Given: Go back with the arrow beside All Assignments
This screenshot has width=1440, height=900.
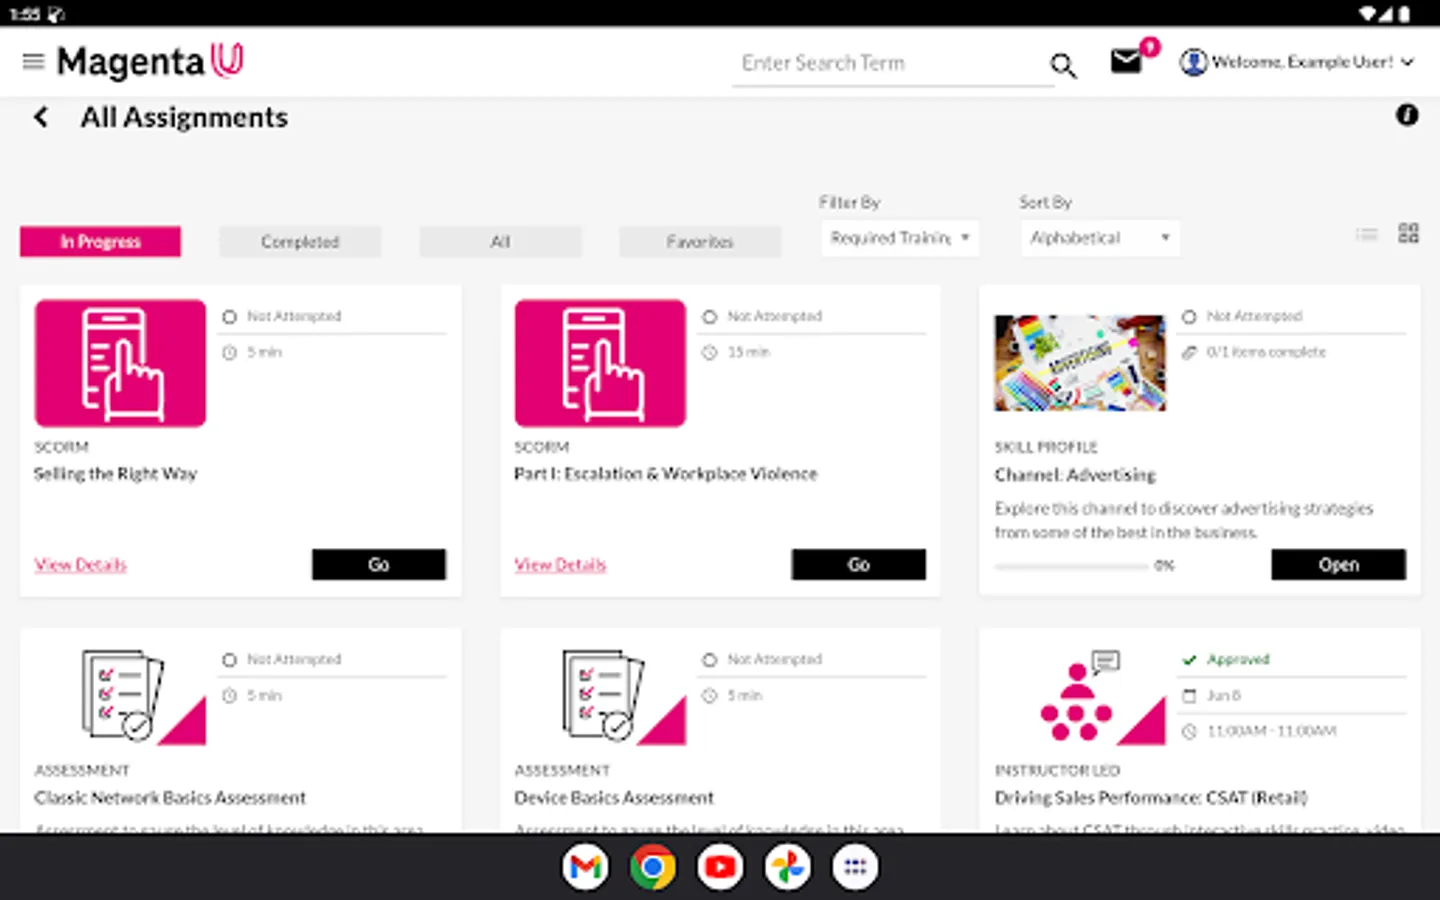Looking at the screenshot, I should click(41, 117).
